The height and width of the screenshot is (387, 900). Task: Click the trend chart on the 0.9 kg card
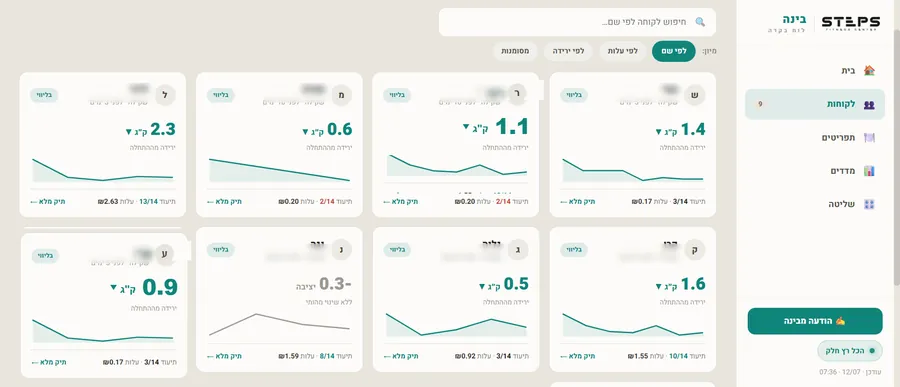pyautogui.click(x=103, y=331)
